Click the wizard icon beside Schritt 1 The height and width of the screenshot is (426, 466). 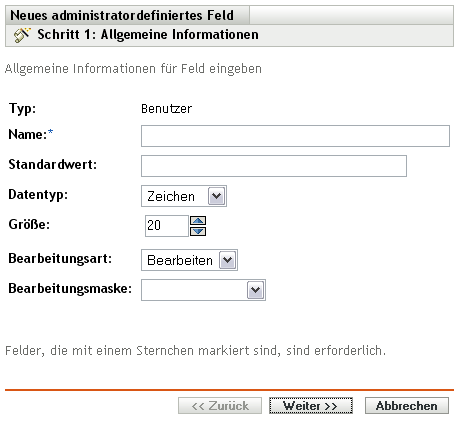22,35
